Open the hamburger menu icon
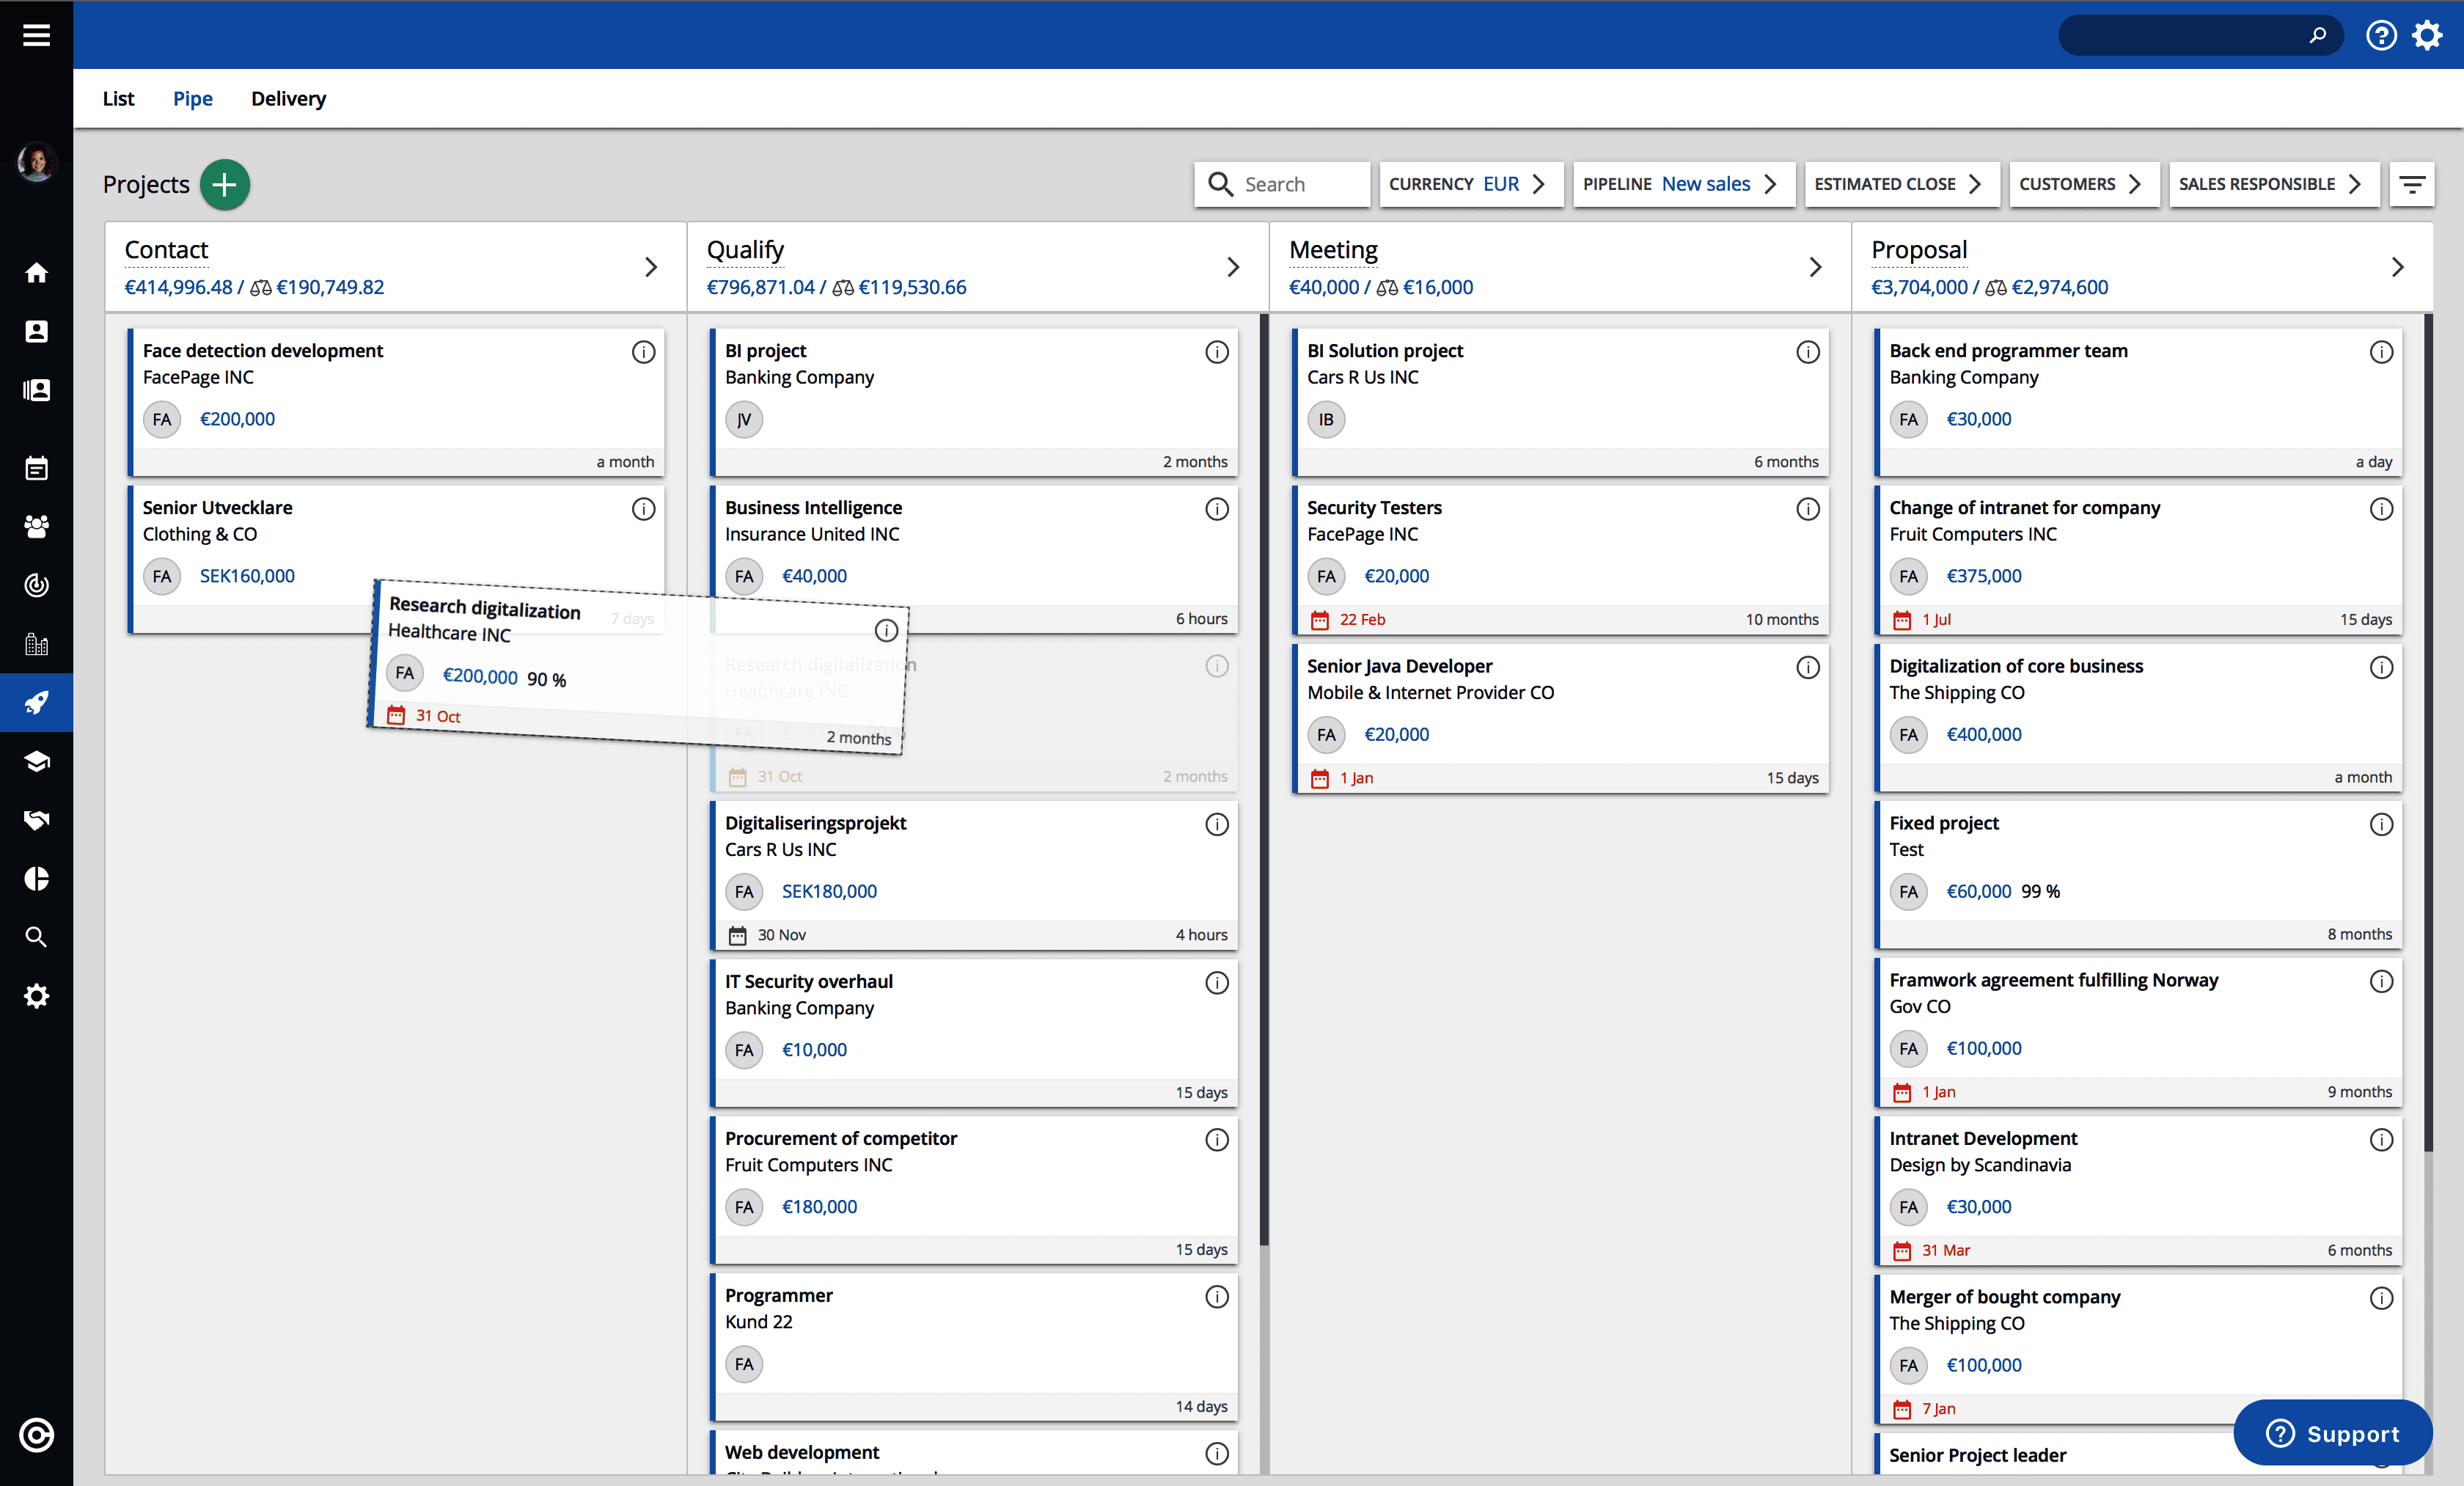 (x=36, y=35)
